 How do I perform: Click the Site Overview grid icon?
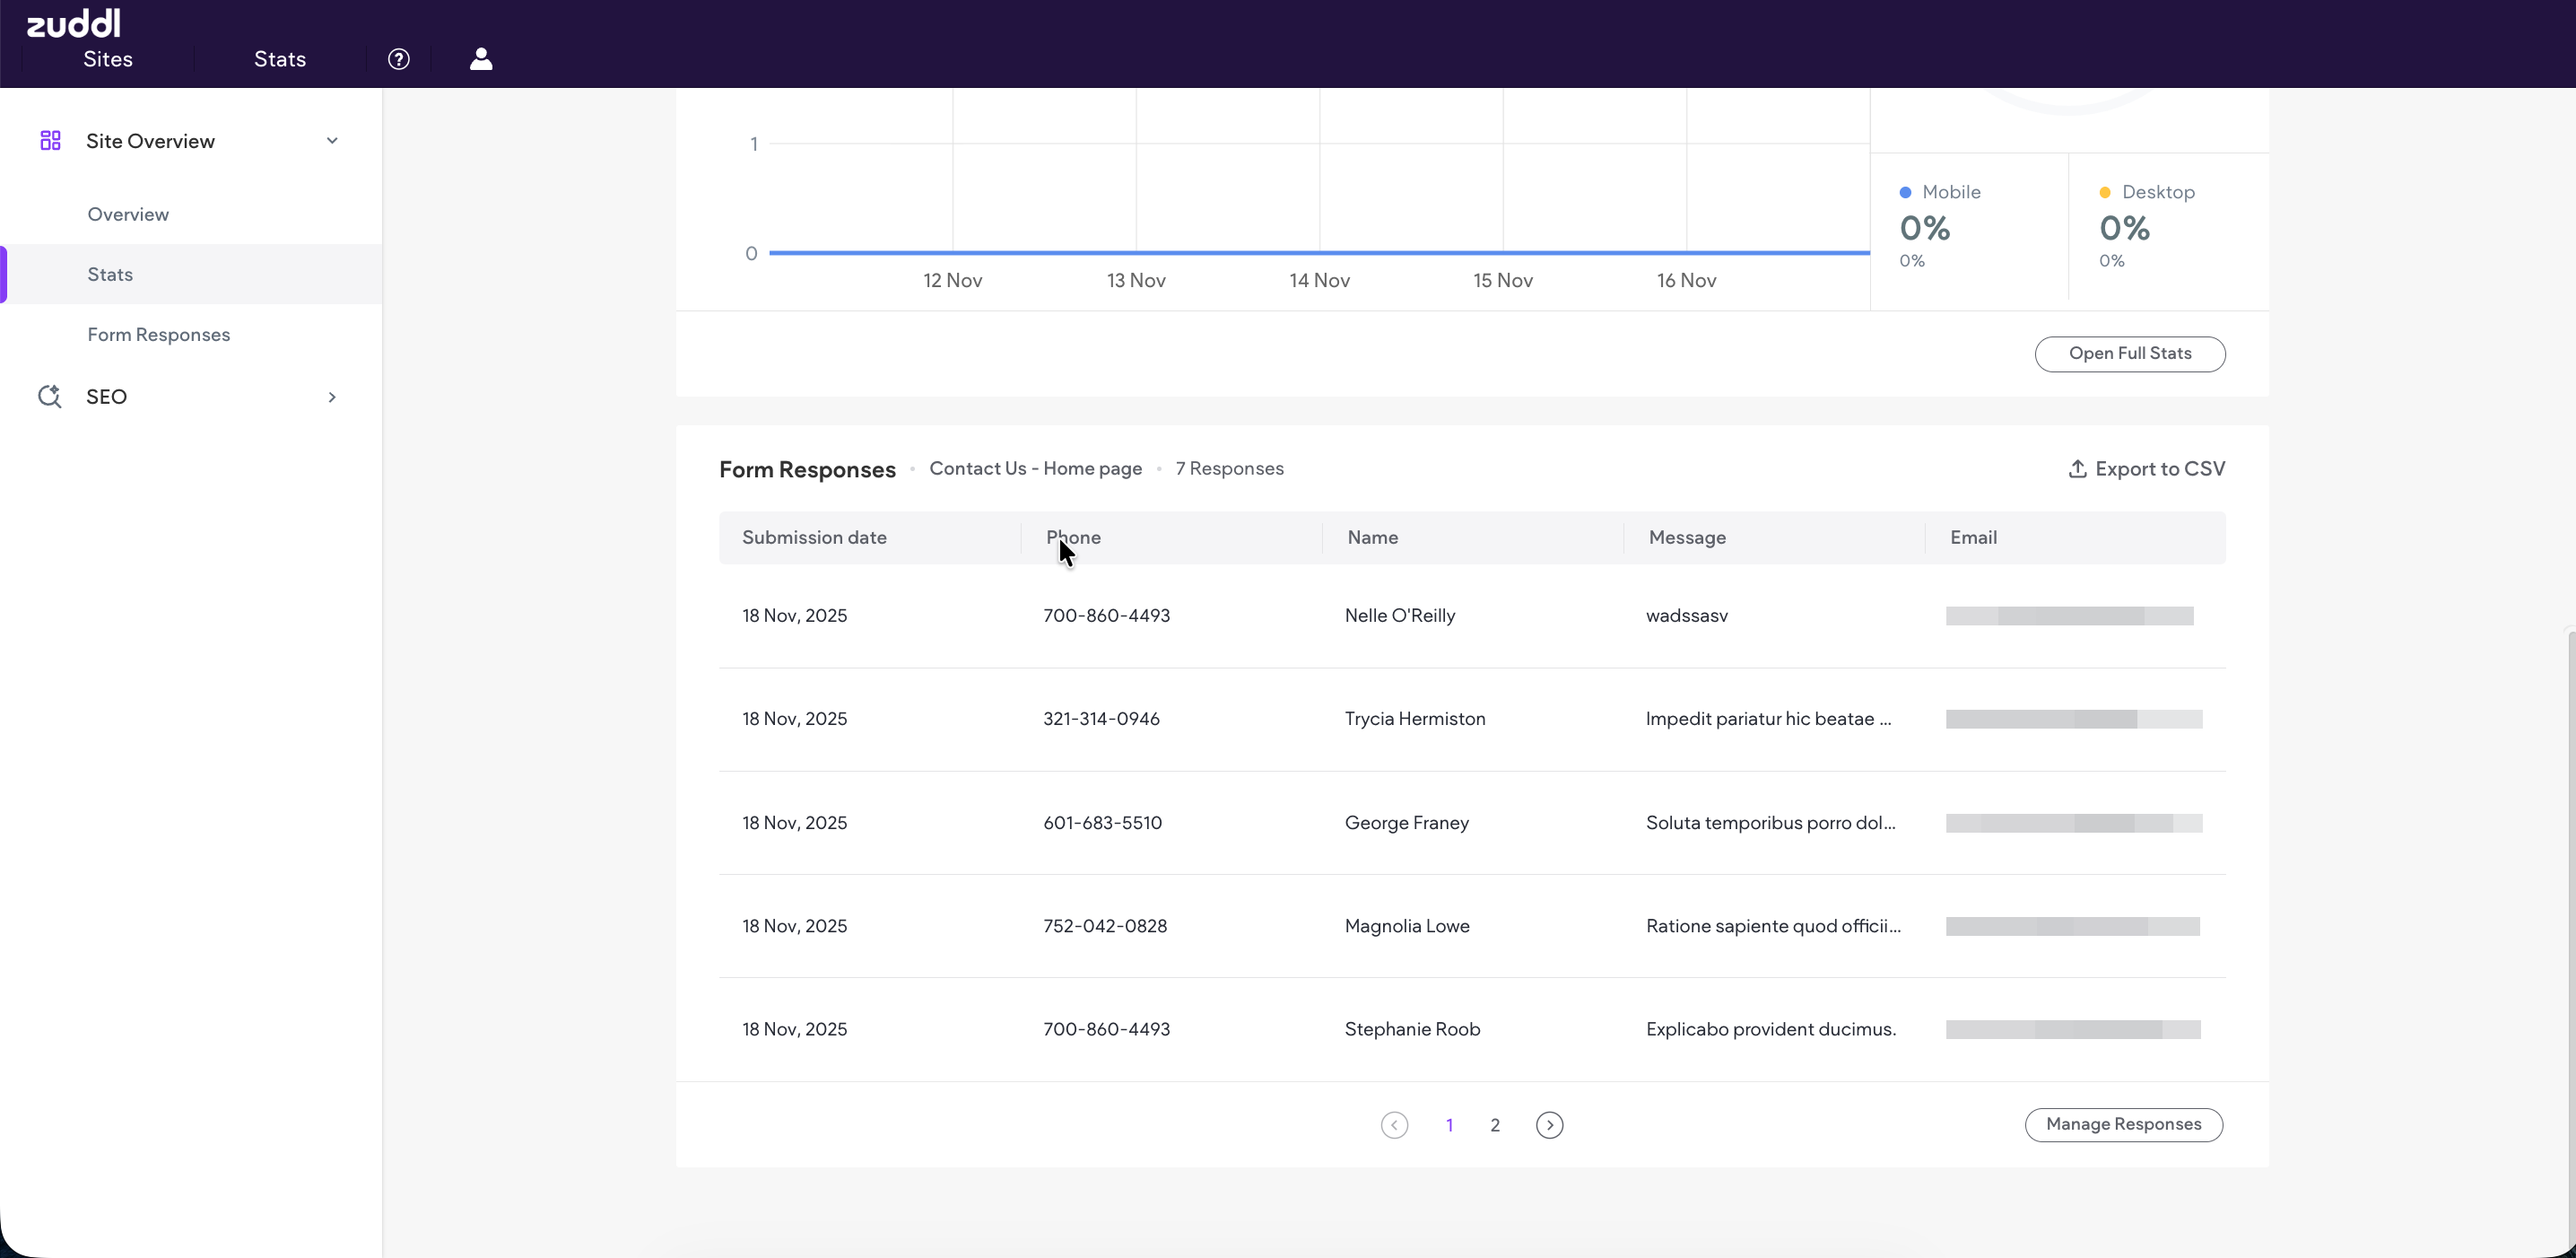(x=50, y=141)
